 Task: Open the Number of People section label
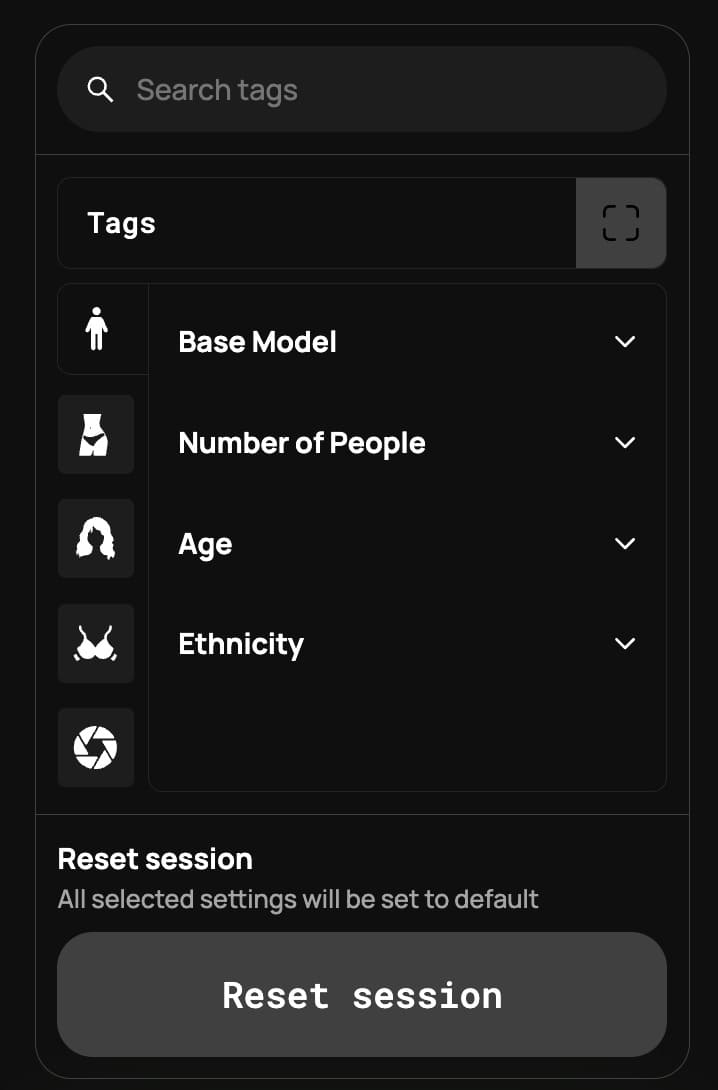(301, 443)
